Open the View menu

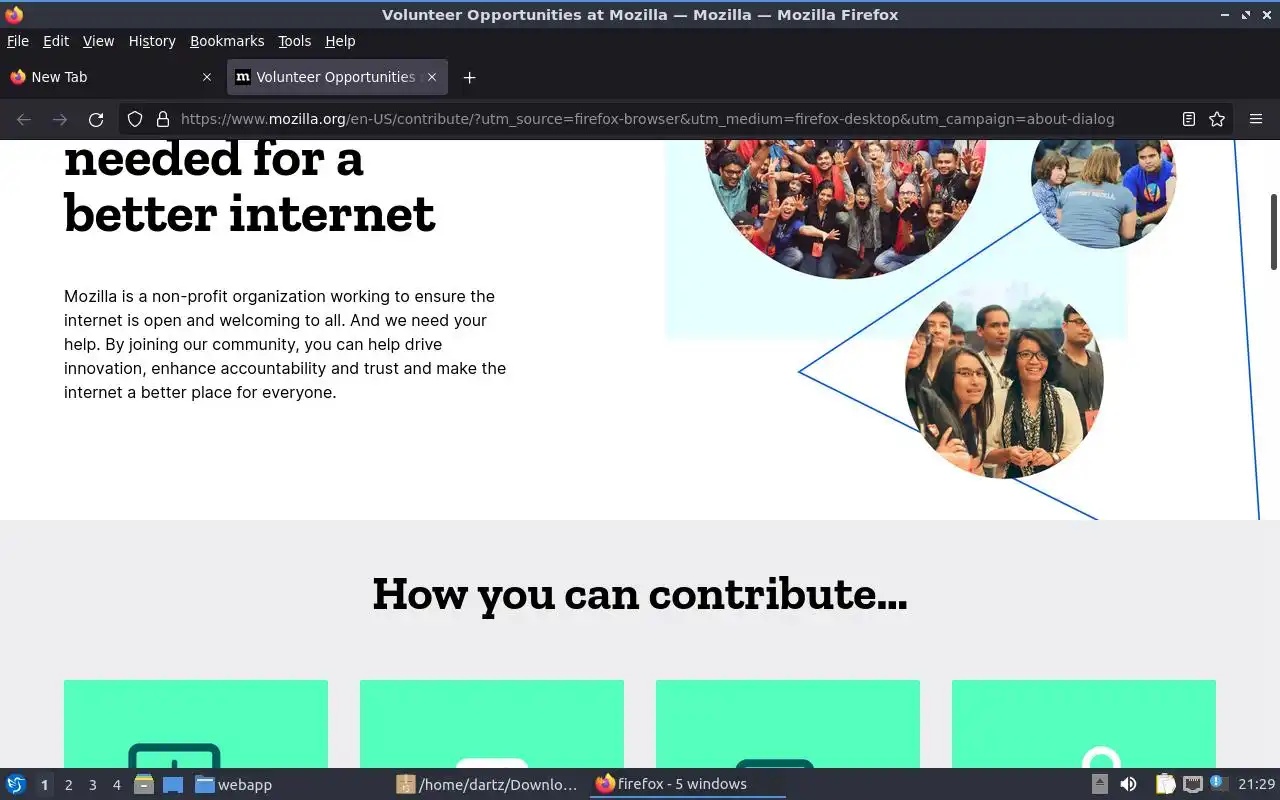point(98,41)
